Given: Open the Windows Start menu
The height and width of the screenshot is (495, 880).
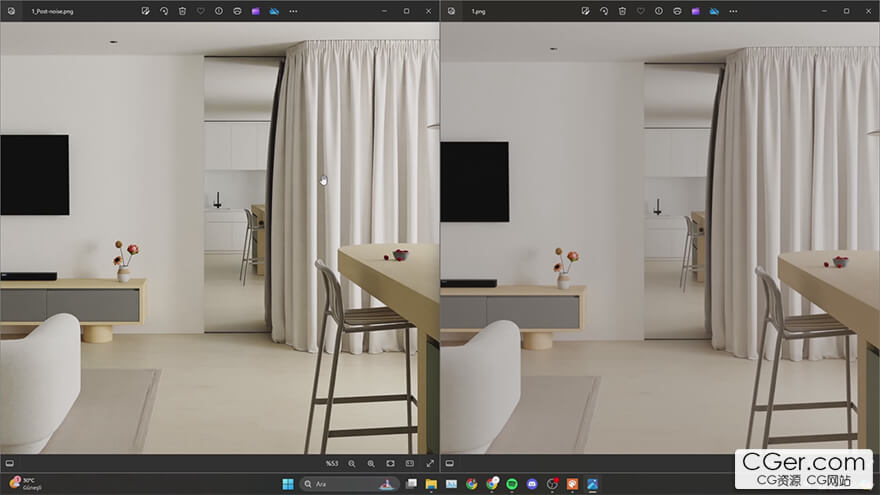Looking at the screenshot, I should (x=288, y=484).
